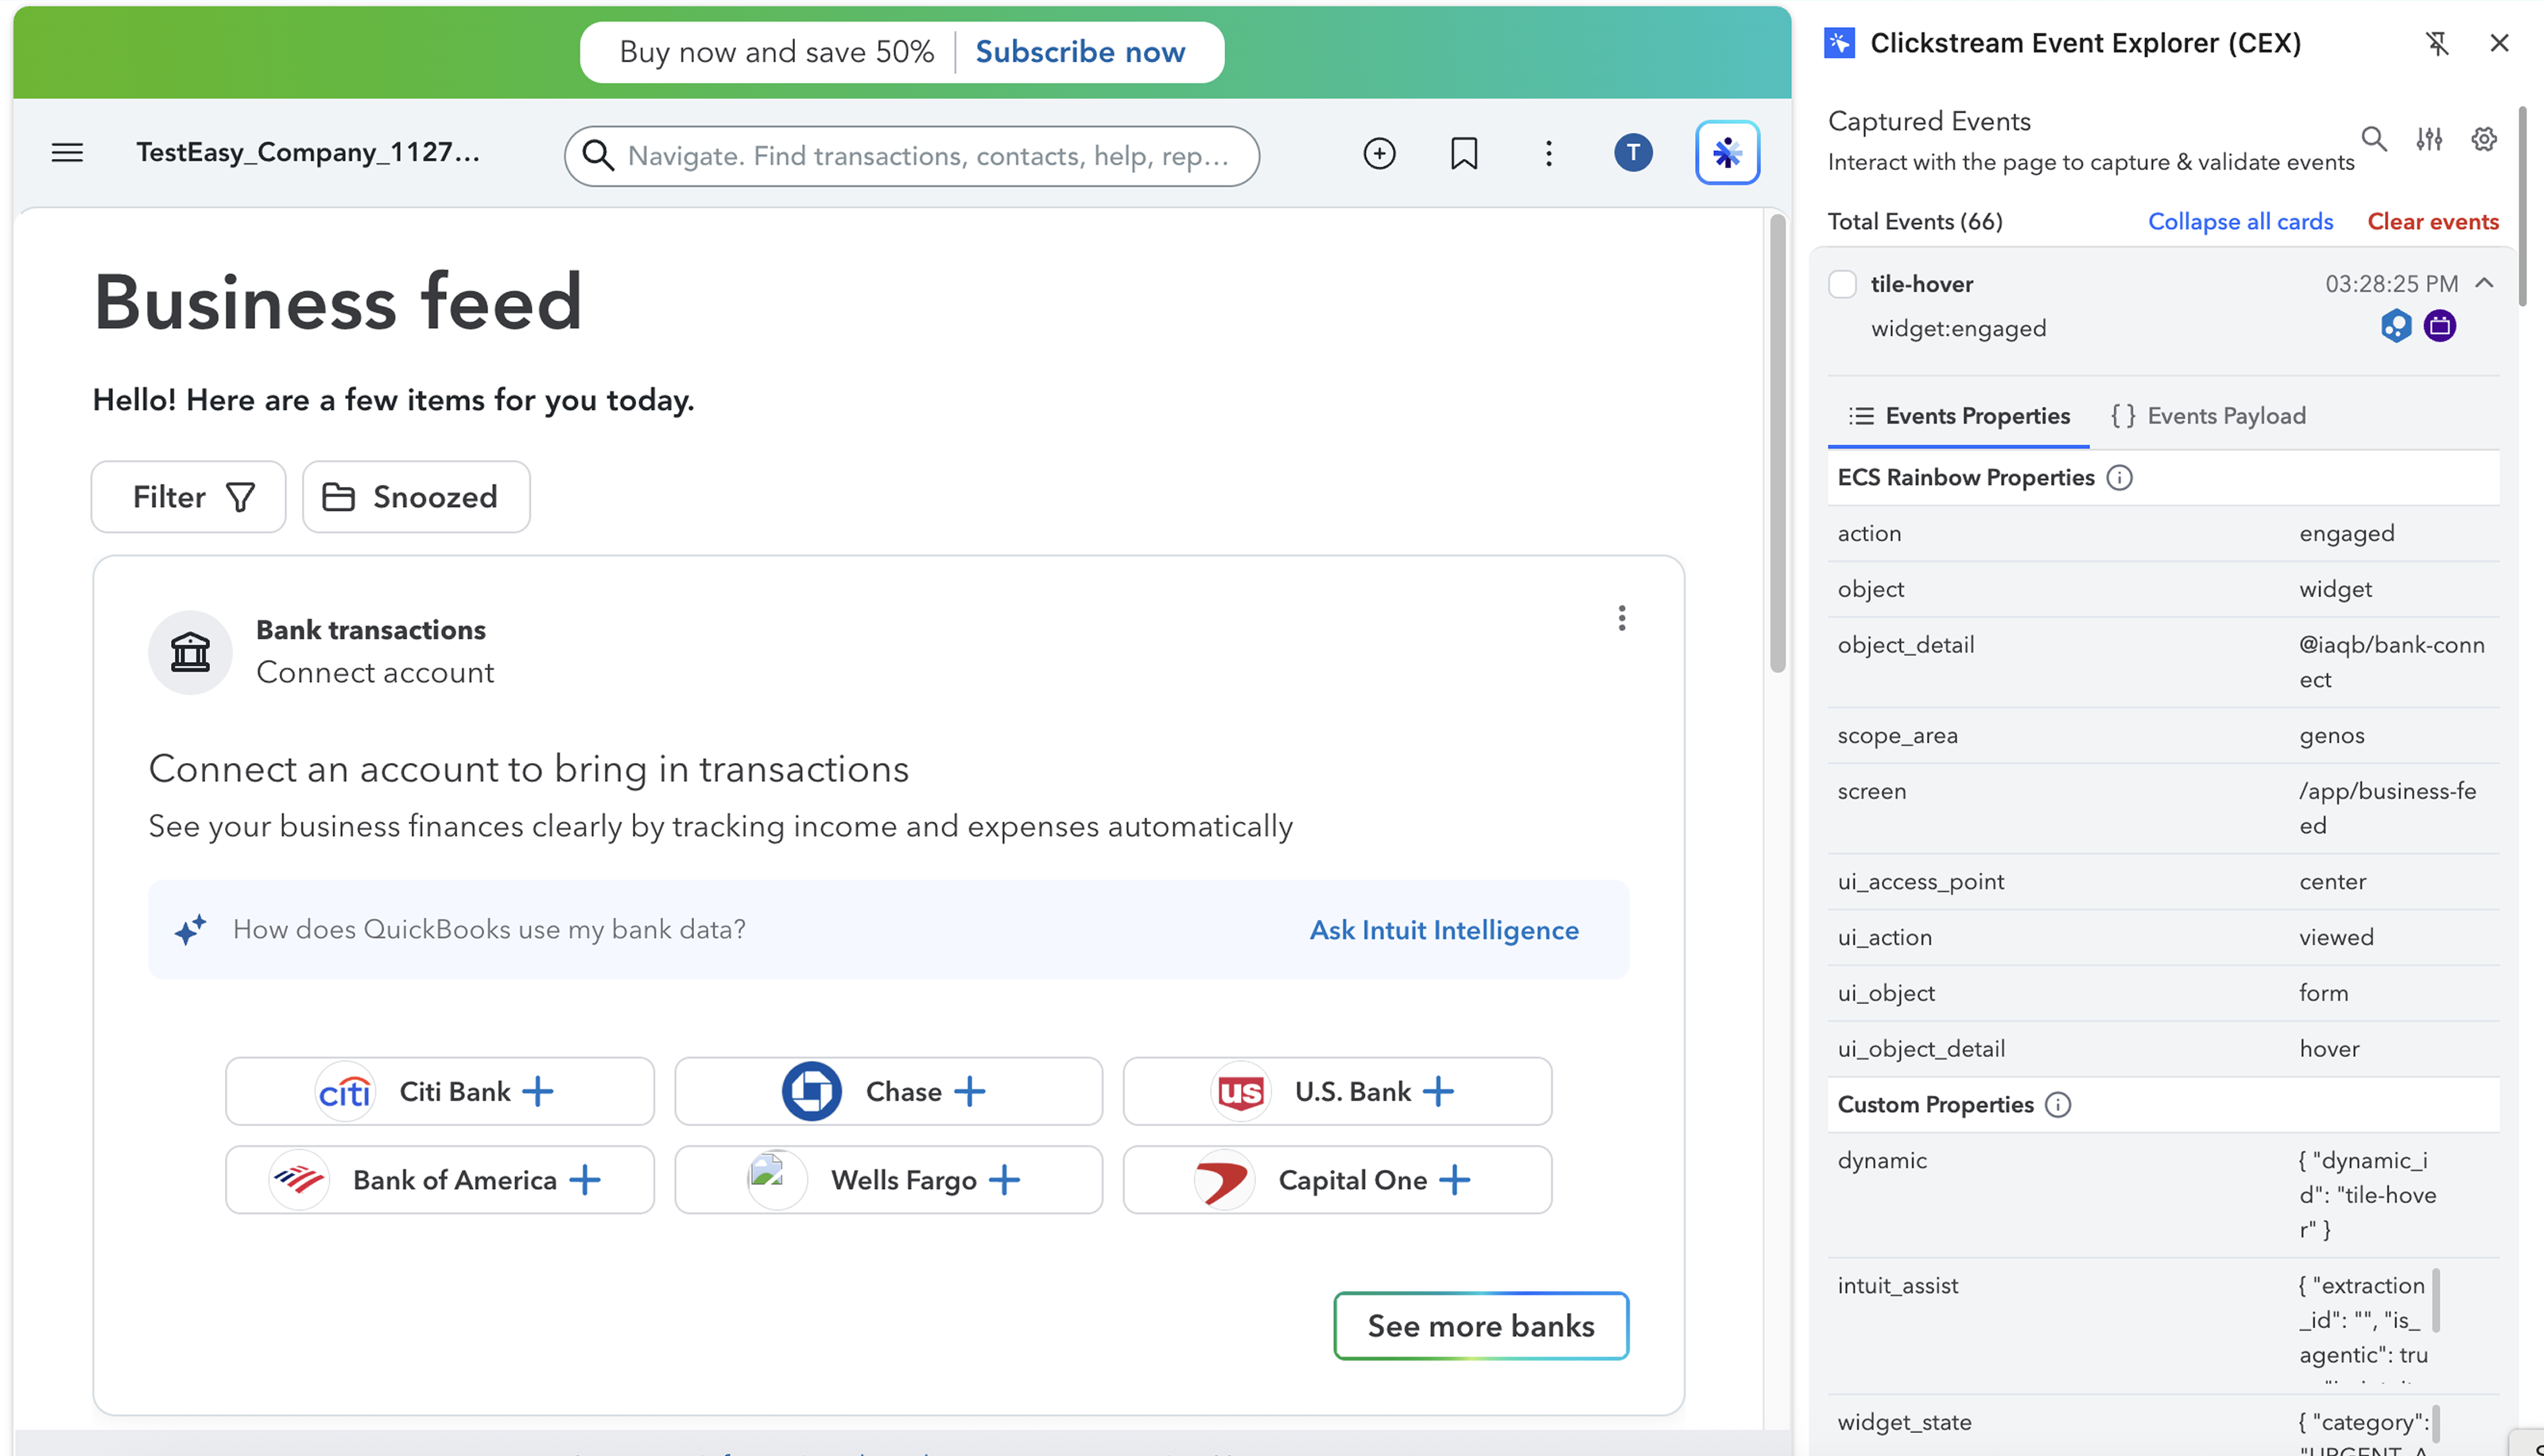Click the ui_action 'viewed' value

2336,938
